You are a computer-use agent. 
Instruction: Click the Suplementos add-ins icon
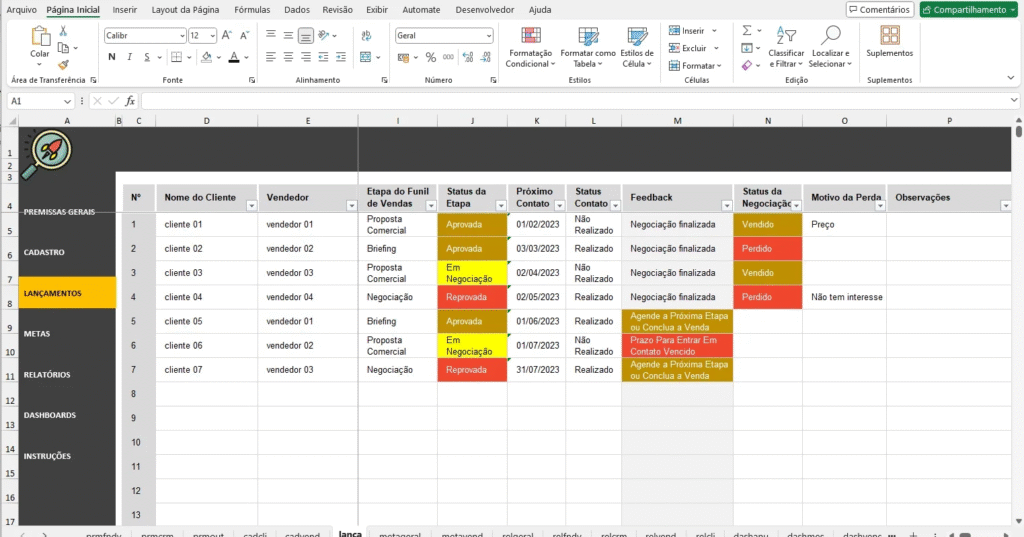889,41
